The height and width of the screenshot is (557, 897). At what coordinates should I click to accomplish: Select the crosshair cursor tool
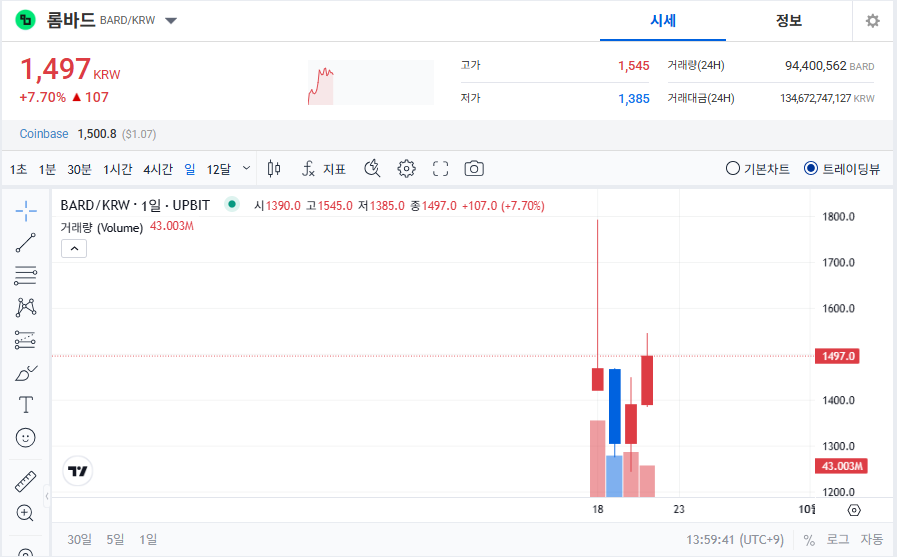point(26,211)
